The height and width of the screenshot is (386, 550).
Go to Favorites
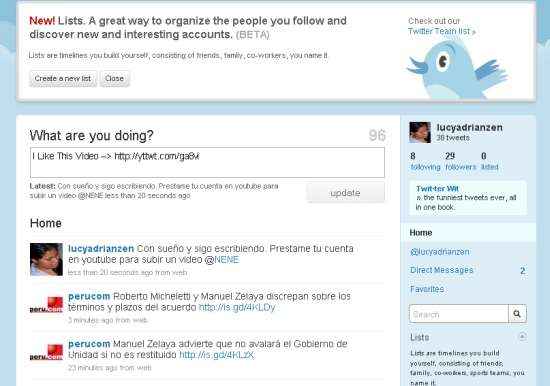tap(427, 289)
